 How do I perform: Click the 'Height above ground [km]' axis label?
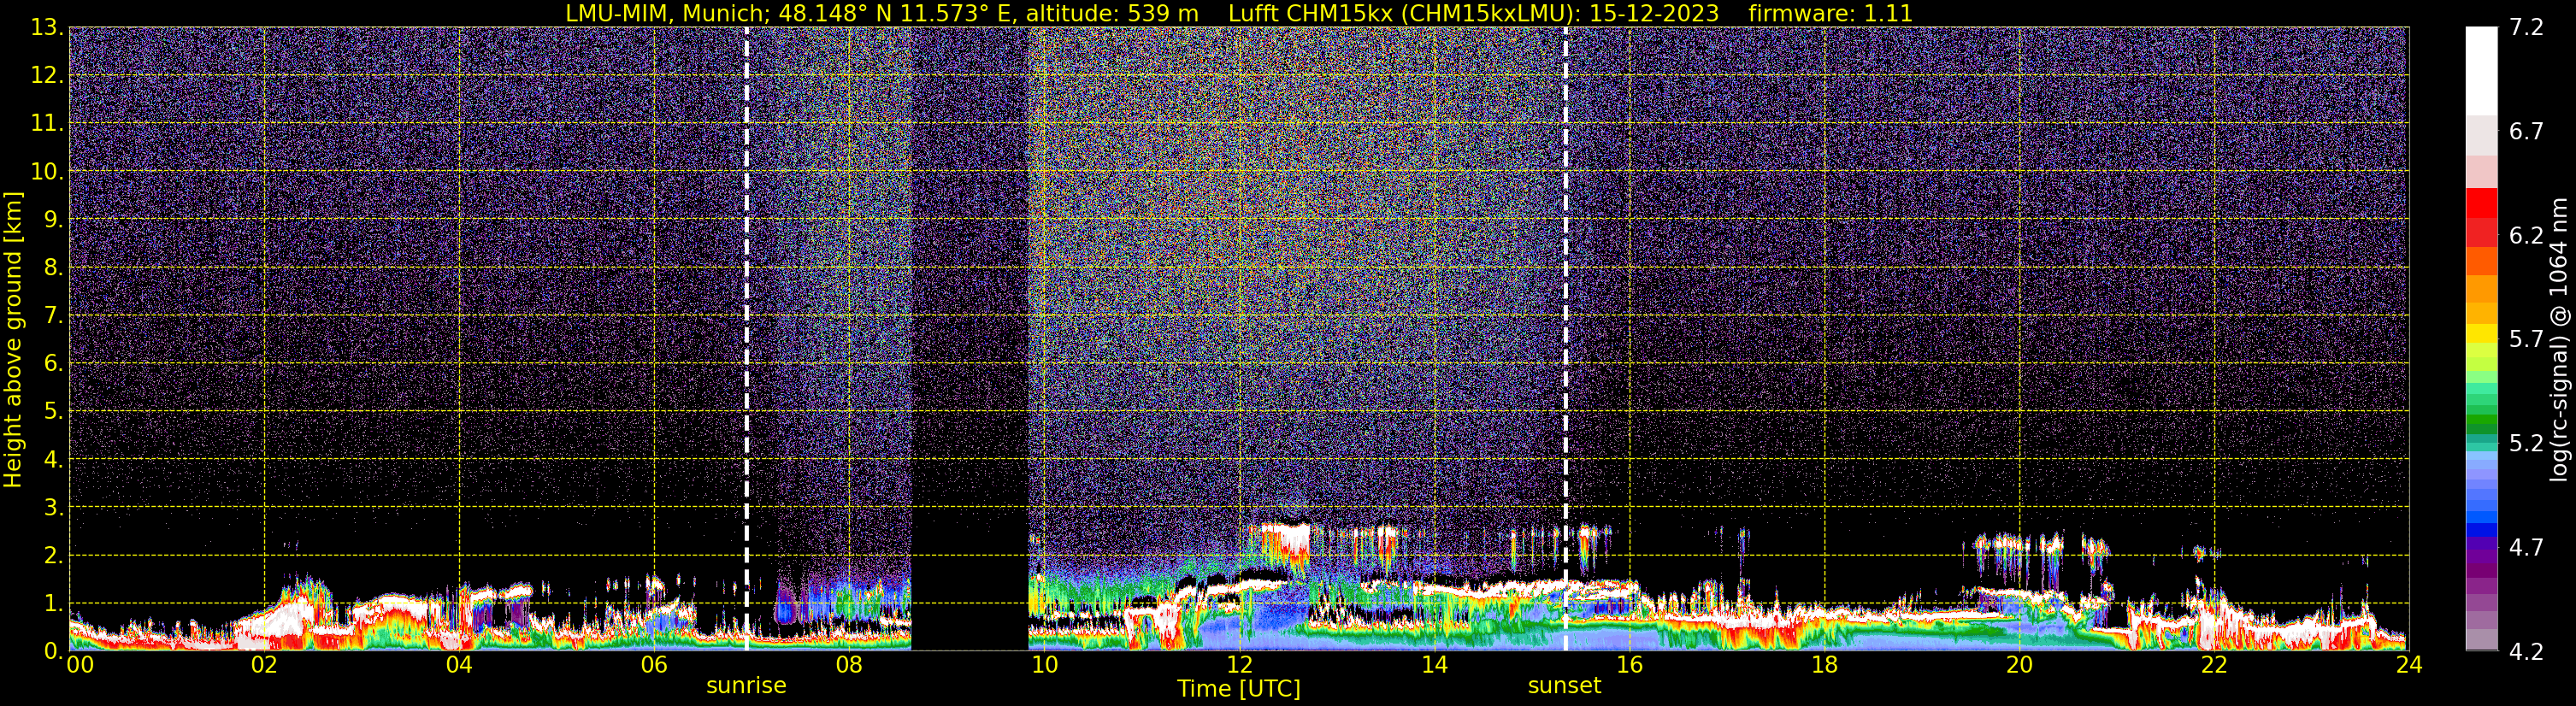tap(13, 340)
